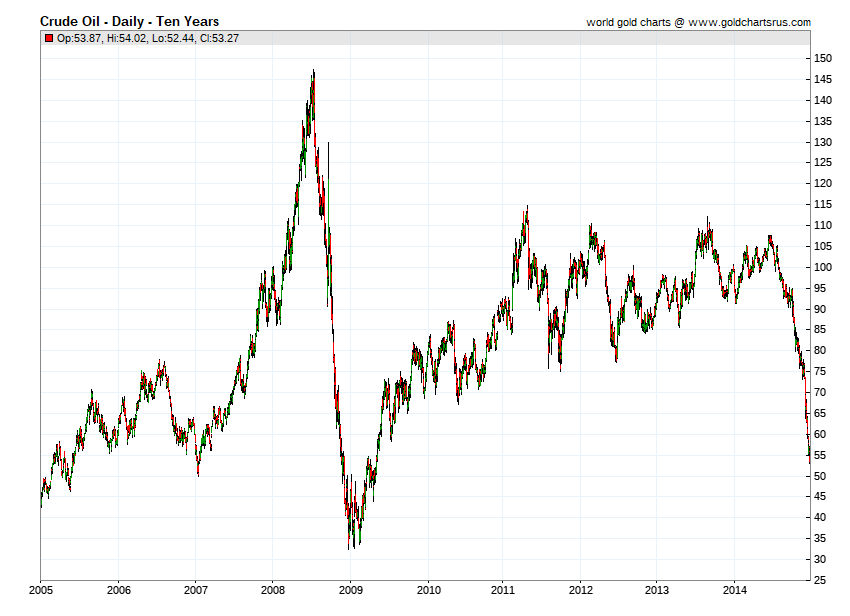The height and width of the screenshot is (616, 850).
Task: Click the 2009 x-axis label
Action: 351,590
